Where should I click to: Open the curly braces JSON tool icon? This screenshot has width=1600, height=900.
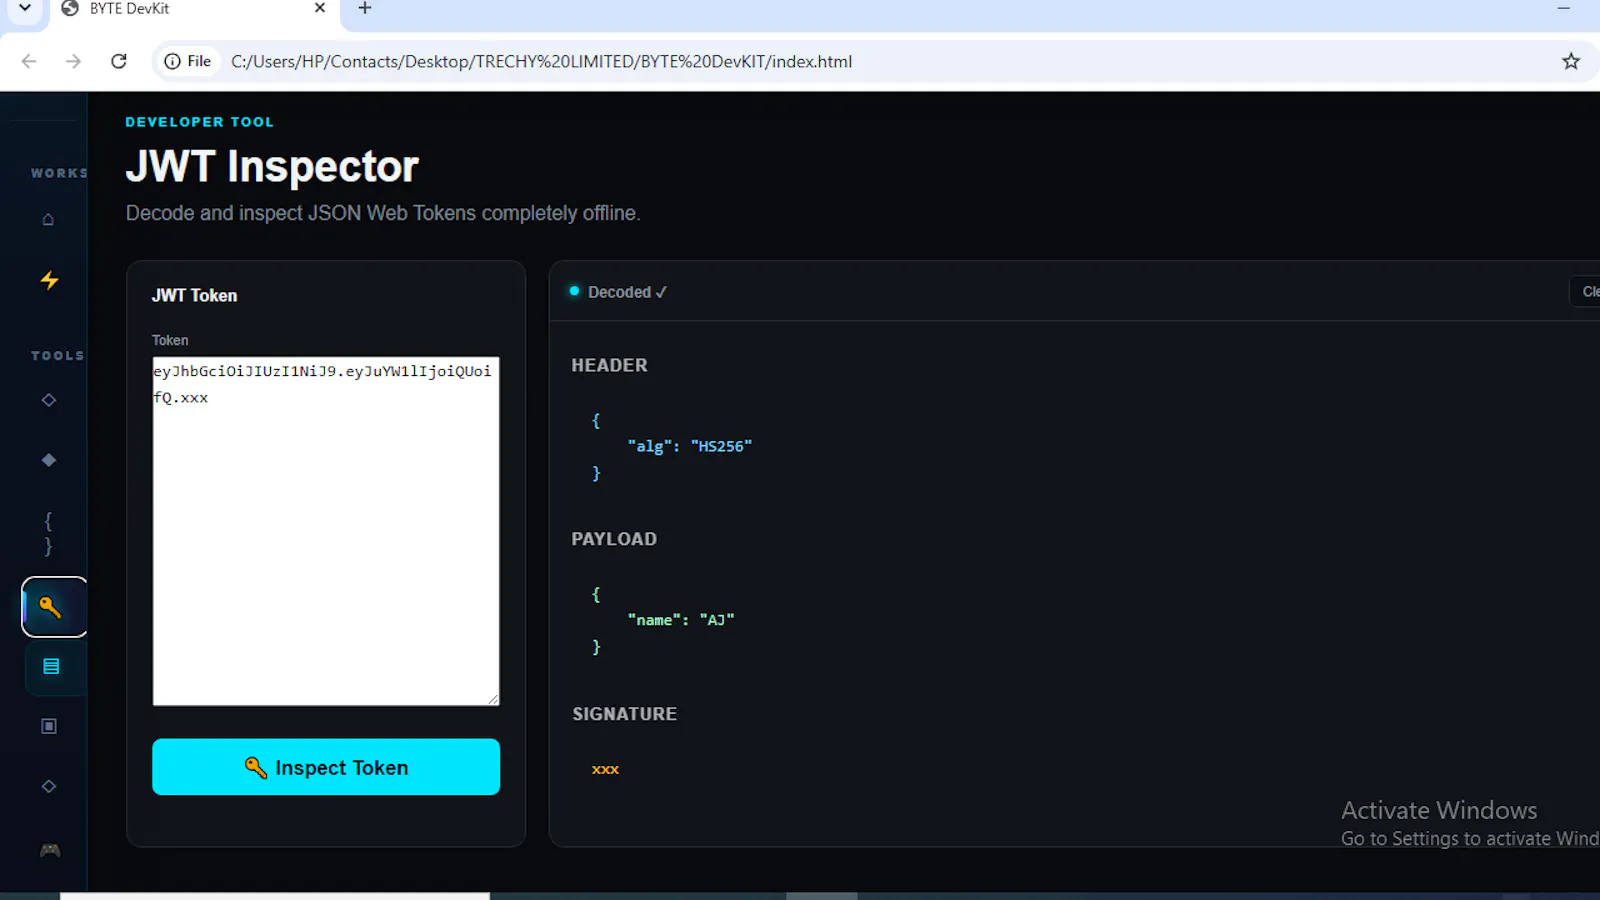click(48, 533)
